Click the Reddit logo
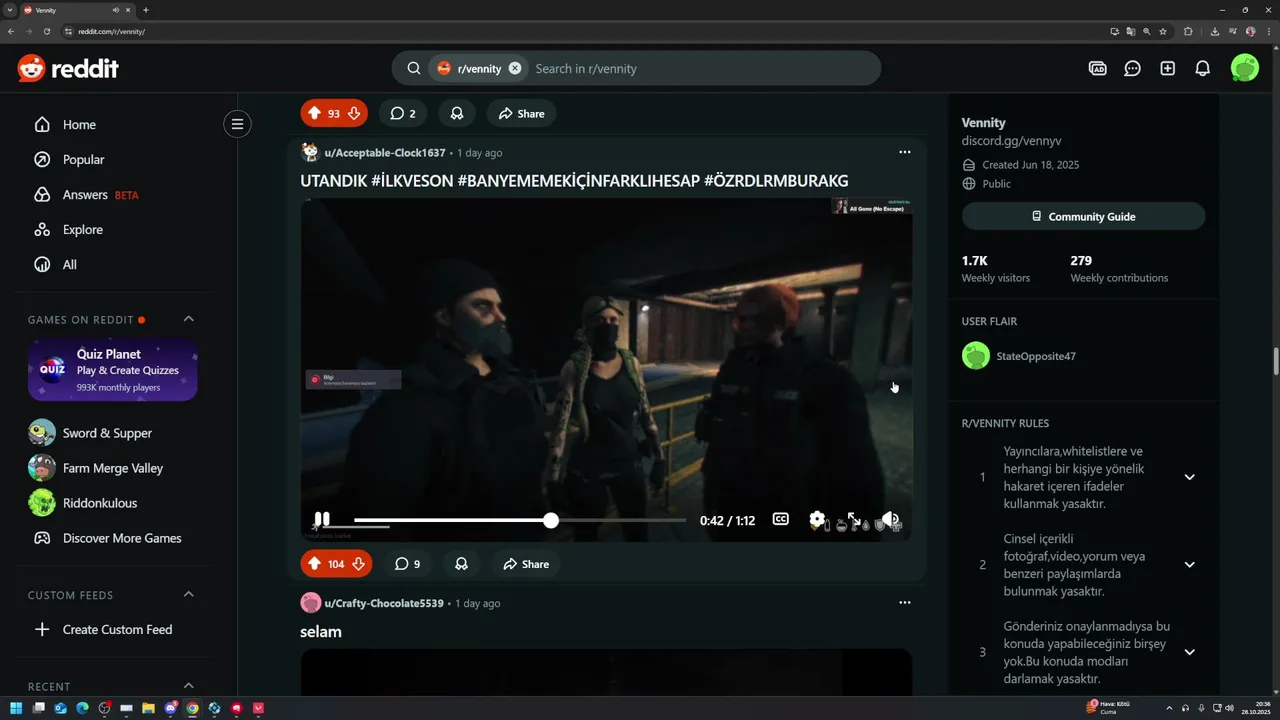This screenshot has width=1280, height=720. [x=68, y=68]
